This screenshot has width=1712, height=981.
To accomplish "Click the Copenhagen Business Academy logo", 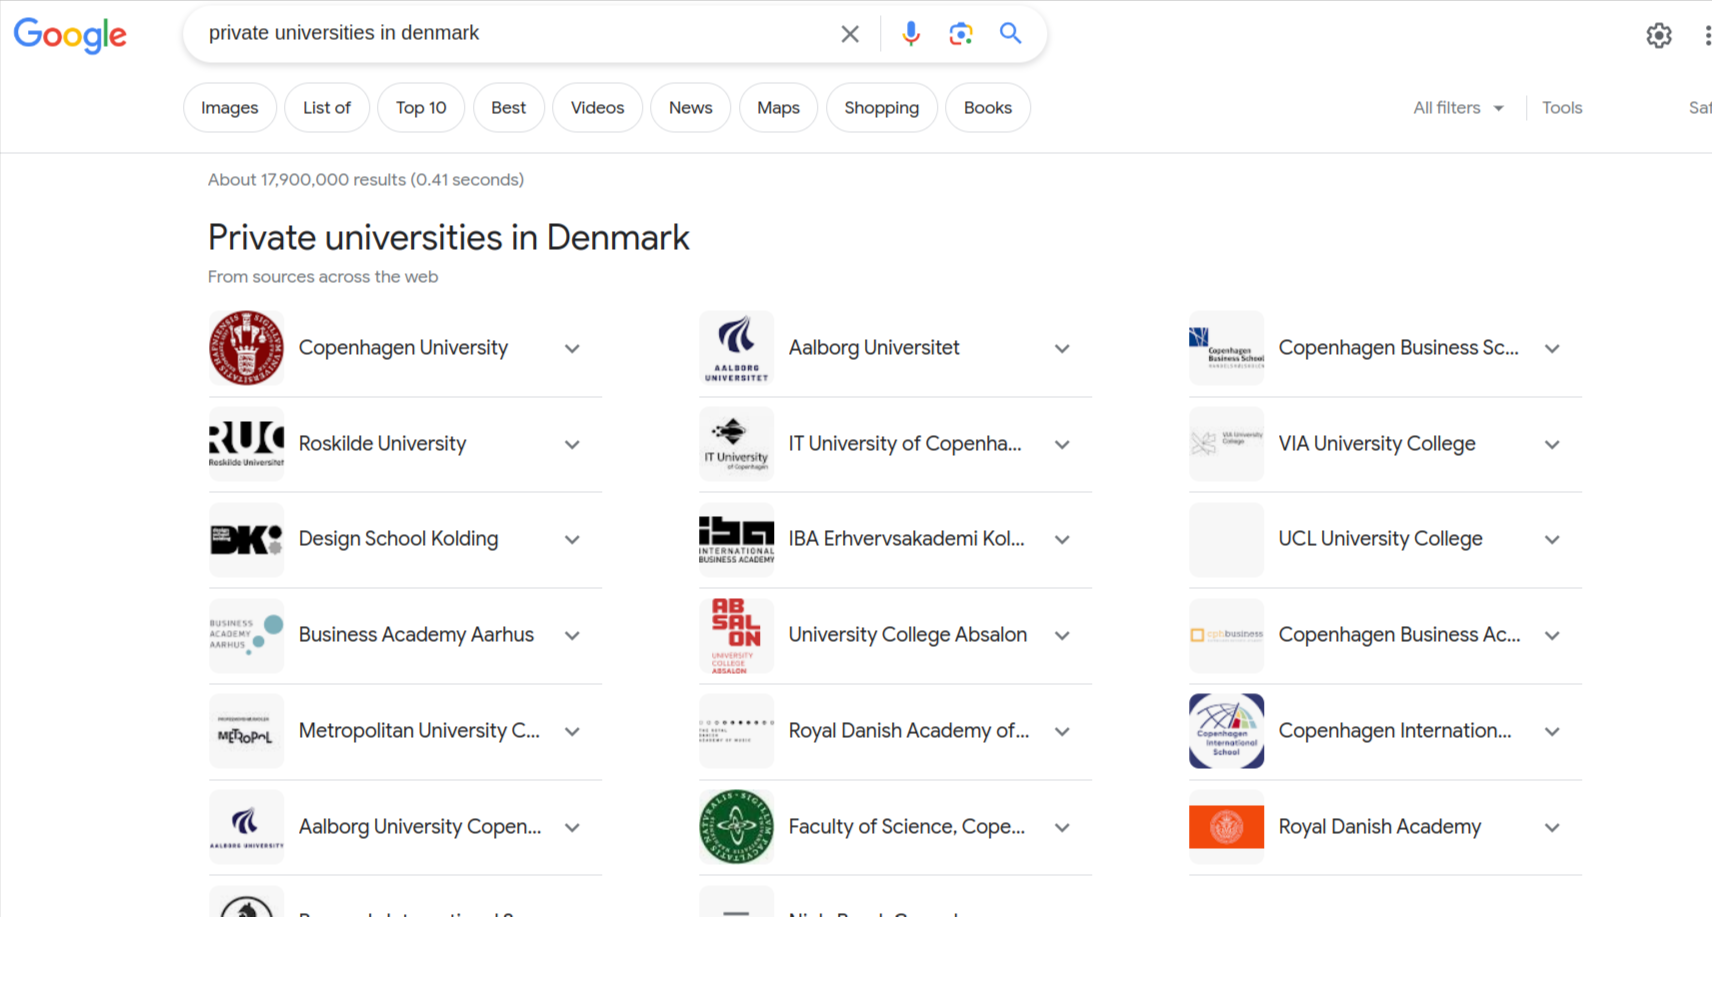I will [x=1226, y=636].
